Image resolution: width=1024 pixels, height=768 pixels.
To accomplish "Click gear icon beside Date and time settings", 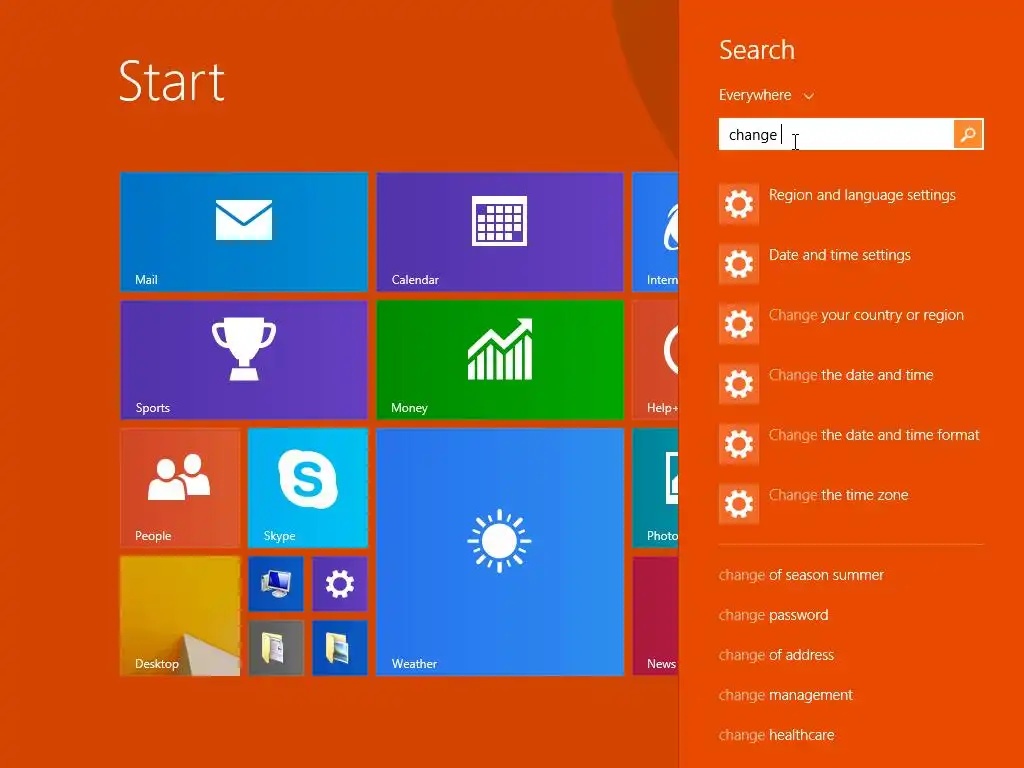I will (x=739, y=264).
